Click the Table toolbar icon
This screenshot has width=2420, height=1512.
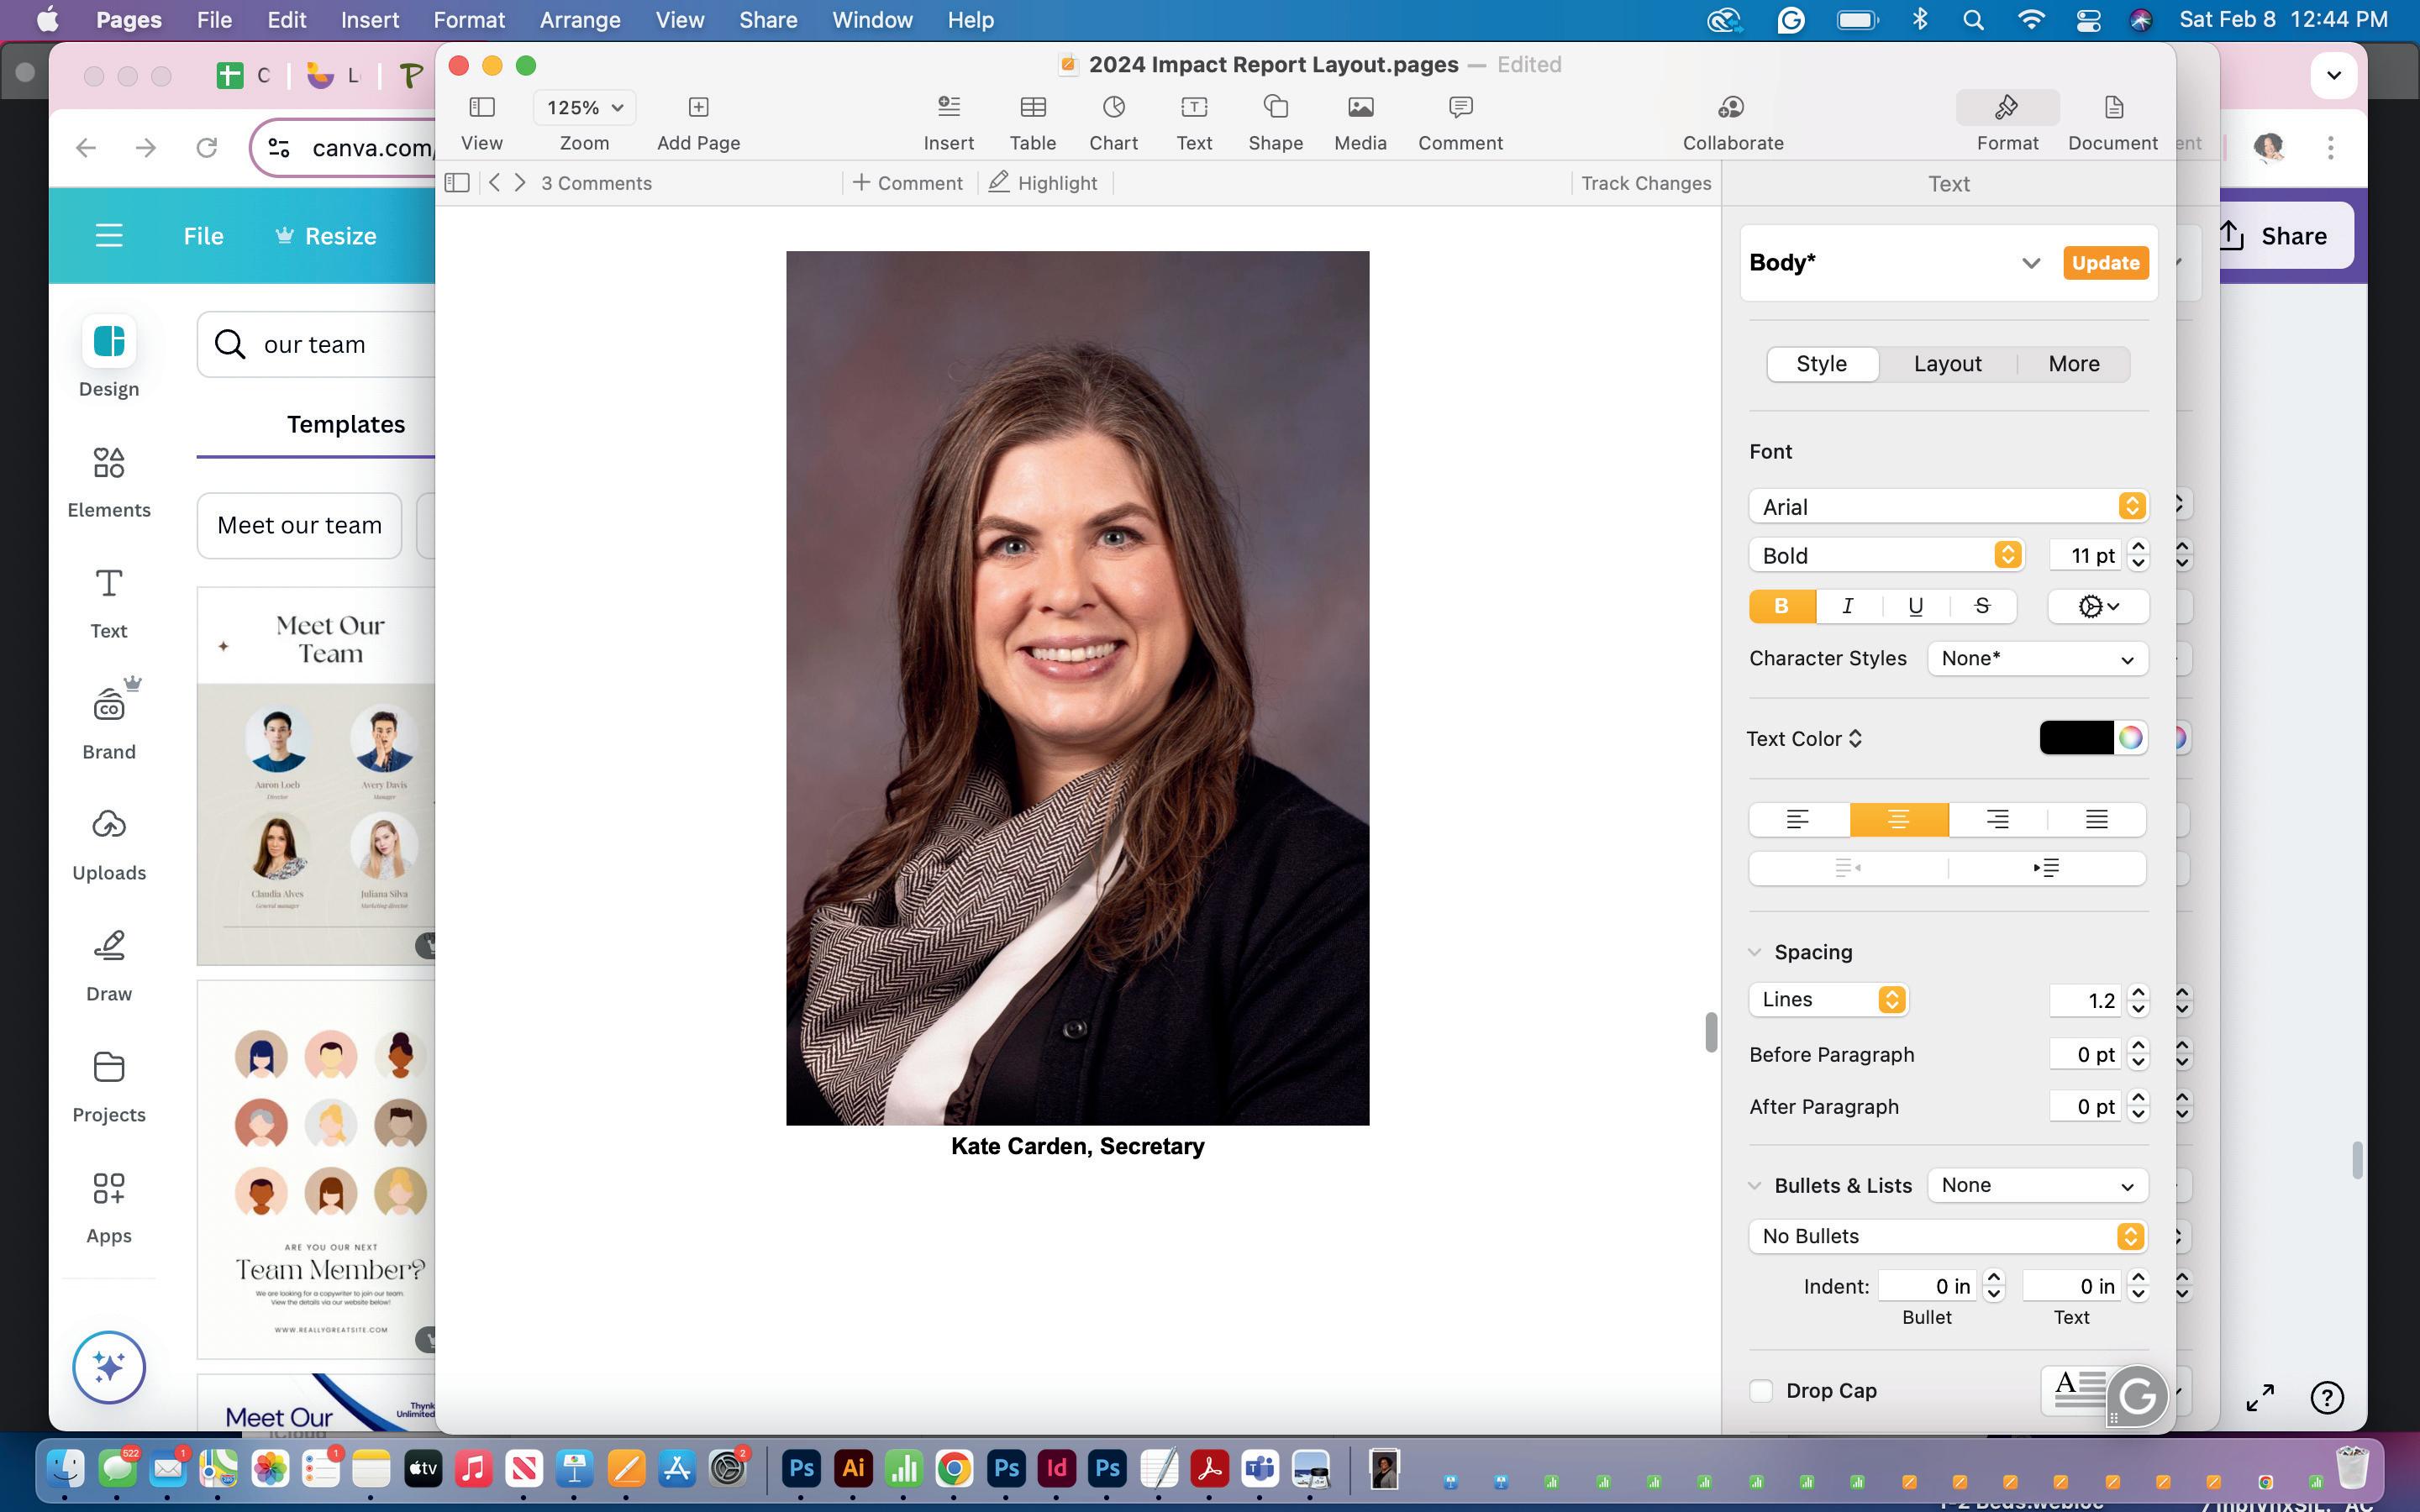[x=1032, y=108]
